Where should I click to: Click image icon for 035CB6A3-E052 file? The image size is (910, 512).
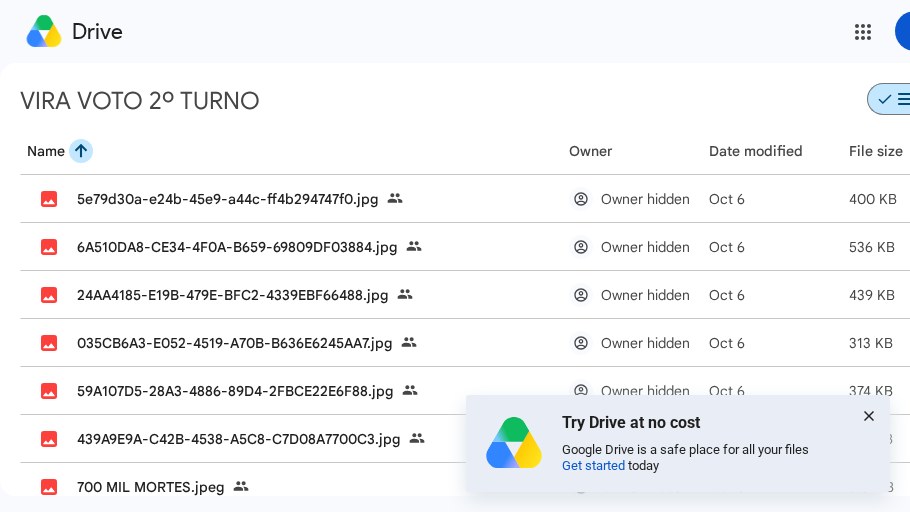pyautogui.click(x=49, y=343)
